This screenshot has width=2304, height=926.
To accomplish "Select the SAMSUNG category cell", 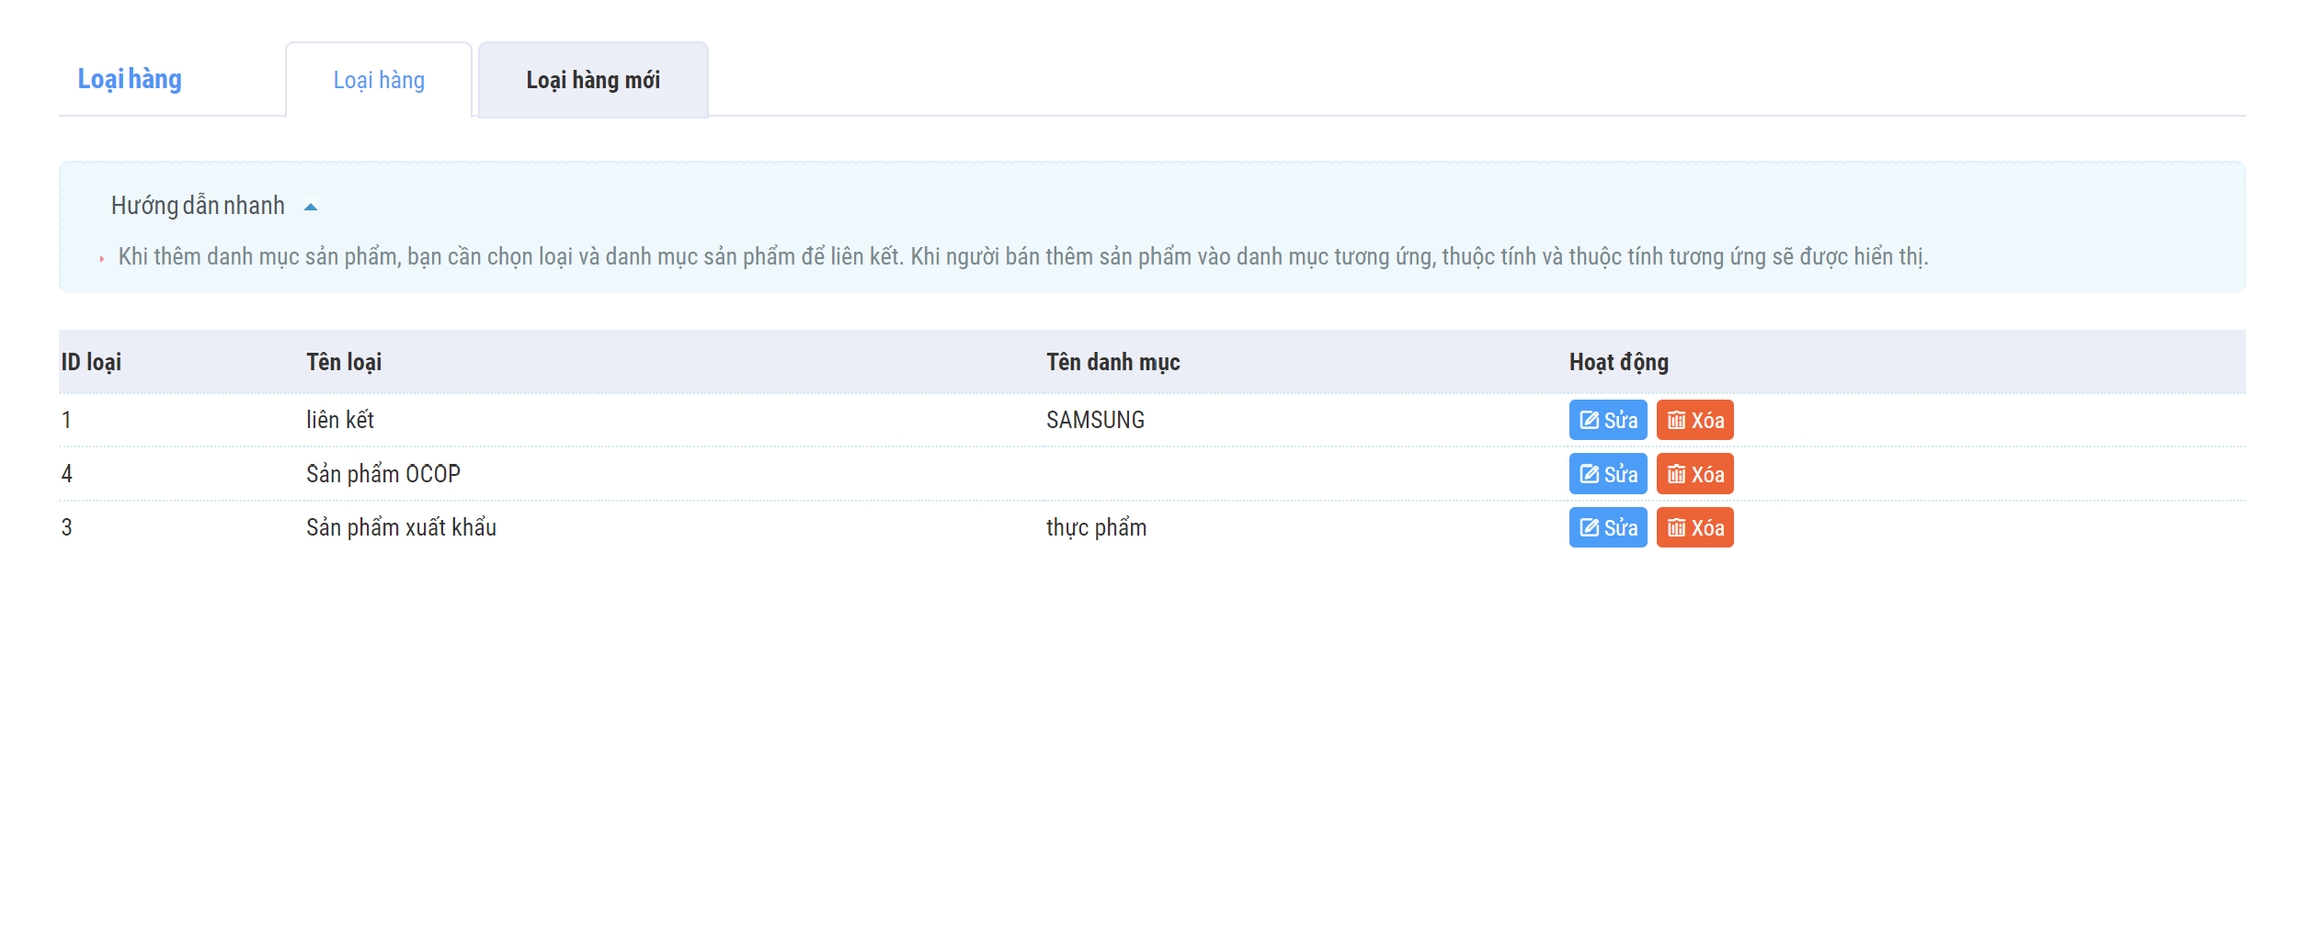I will [x=1095, y=420].
